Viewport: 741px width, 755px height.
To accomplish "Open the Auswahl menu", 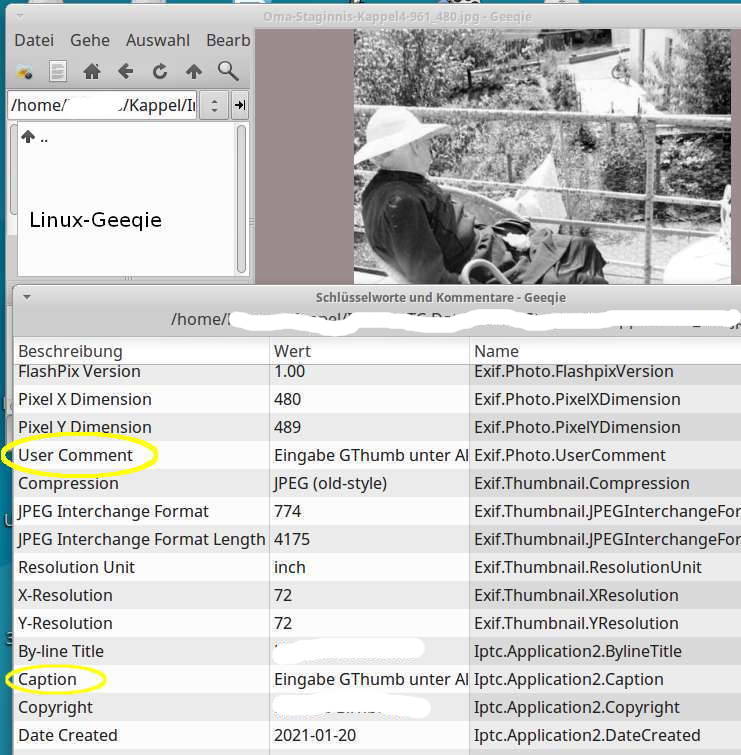I will pos(158,41).
